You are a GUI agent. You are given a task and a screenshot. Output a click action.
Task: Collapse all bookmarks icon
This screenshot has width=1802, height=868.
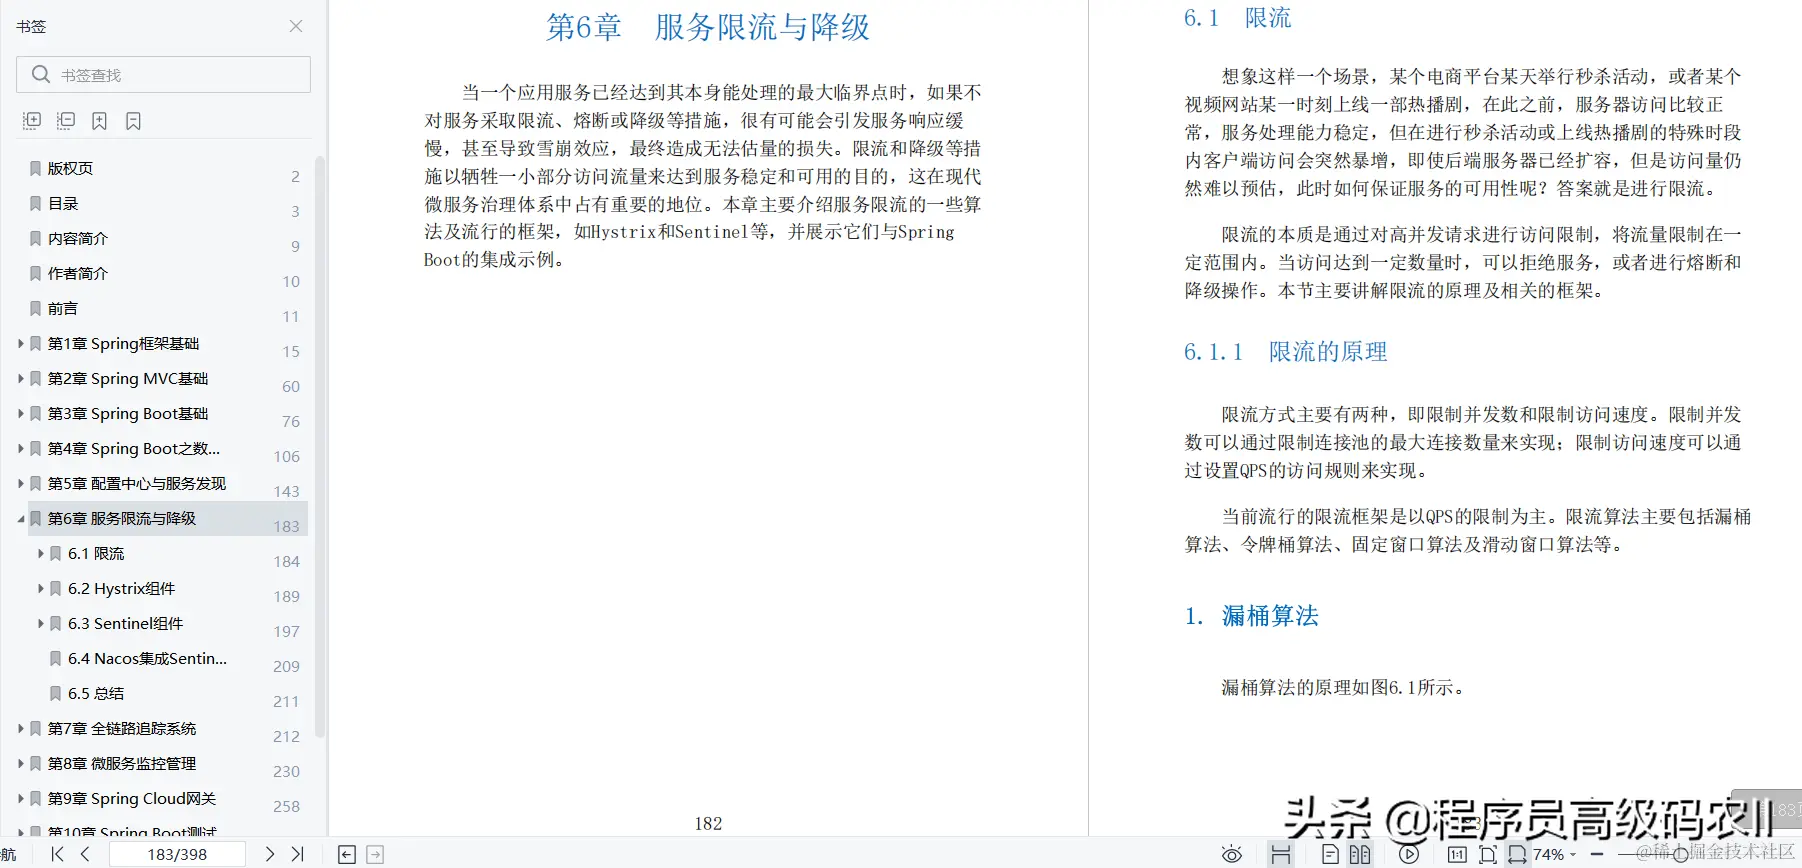click(66, 121)
